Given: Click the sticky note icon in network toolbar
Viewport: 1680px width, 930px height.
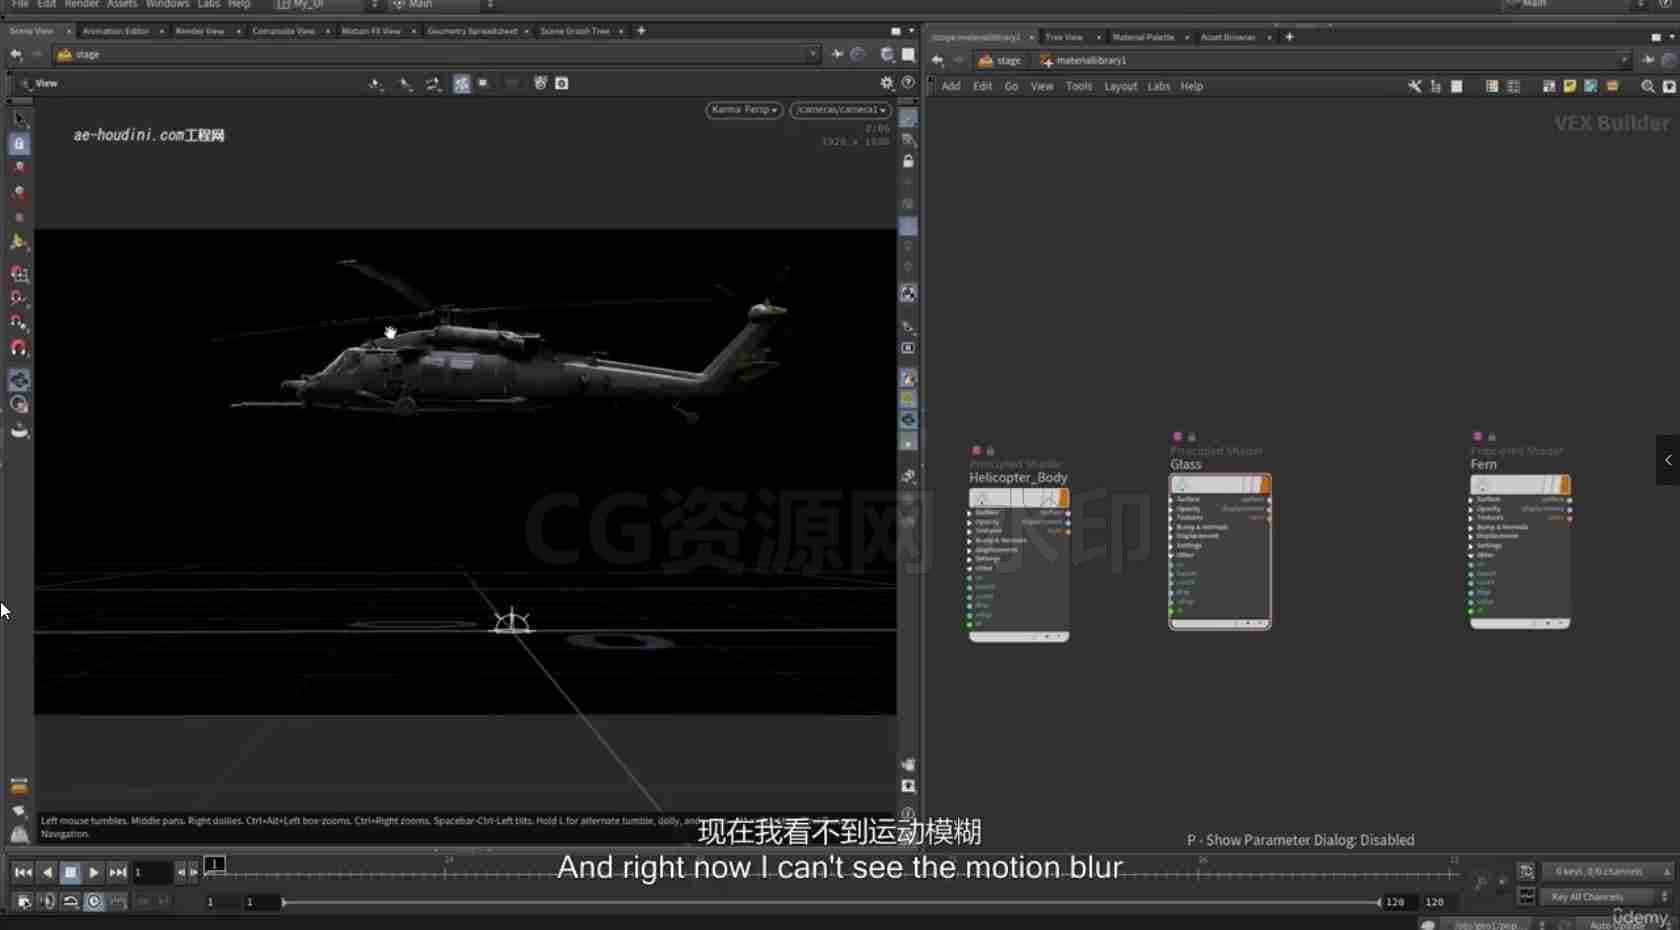Looking at the screenshot, I should point(1570,86).
